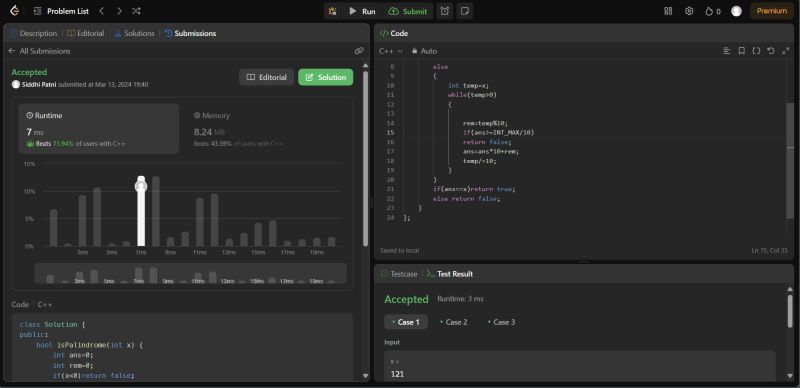Open the Testcase tab
Screen dimensions: 800x388
(x=399, y=274)
